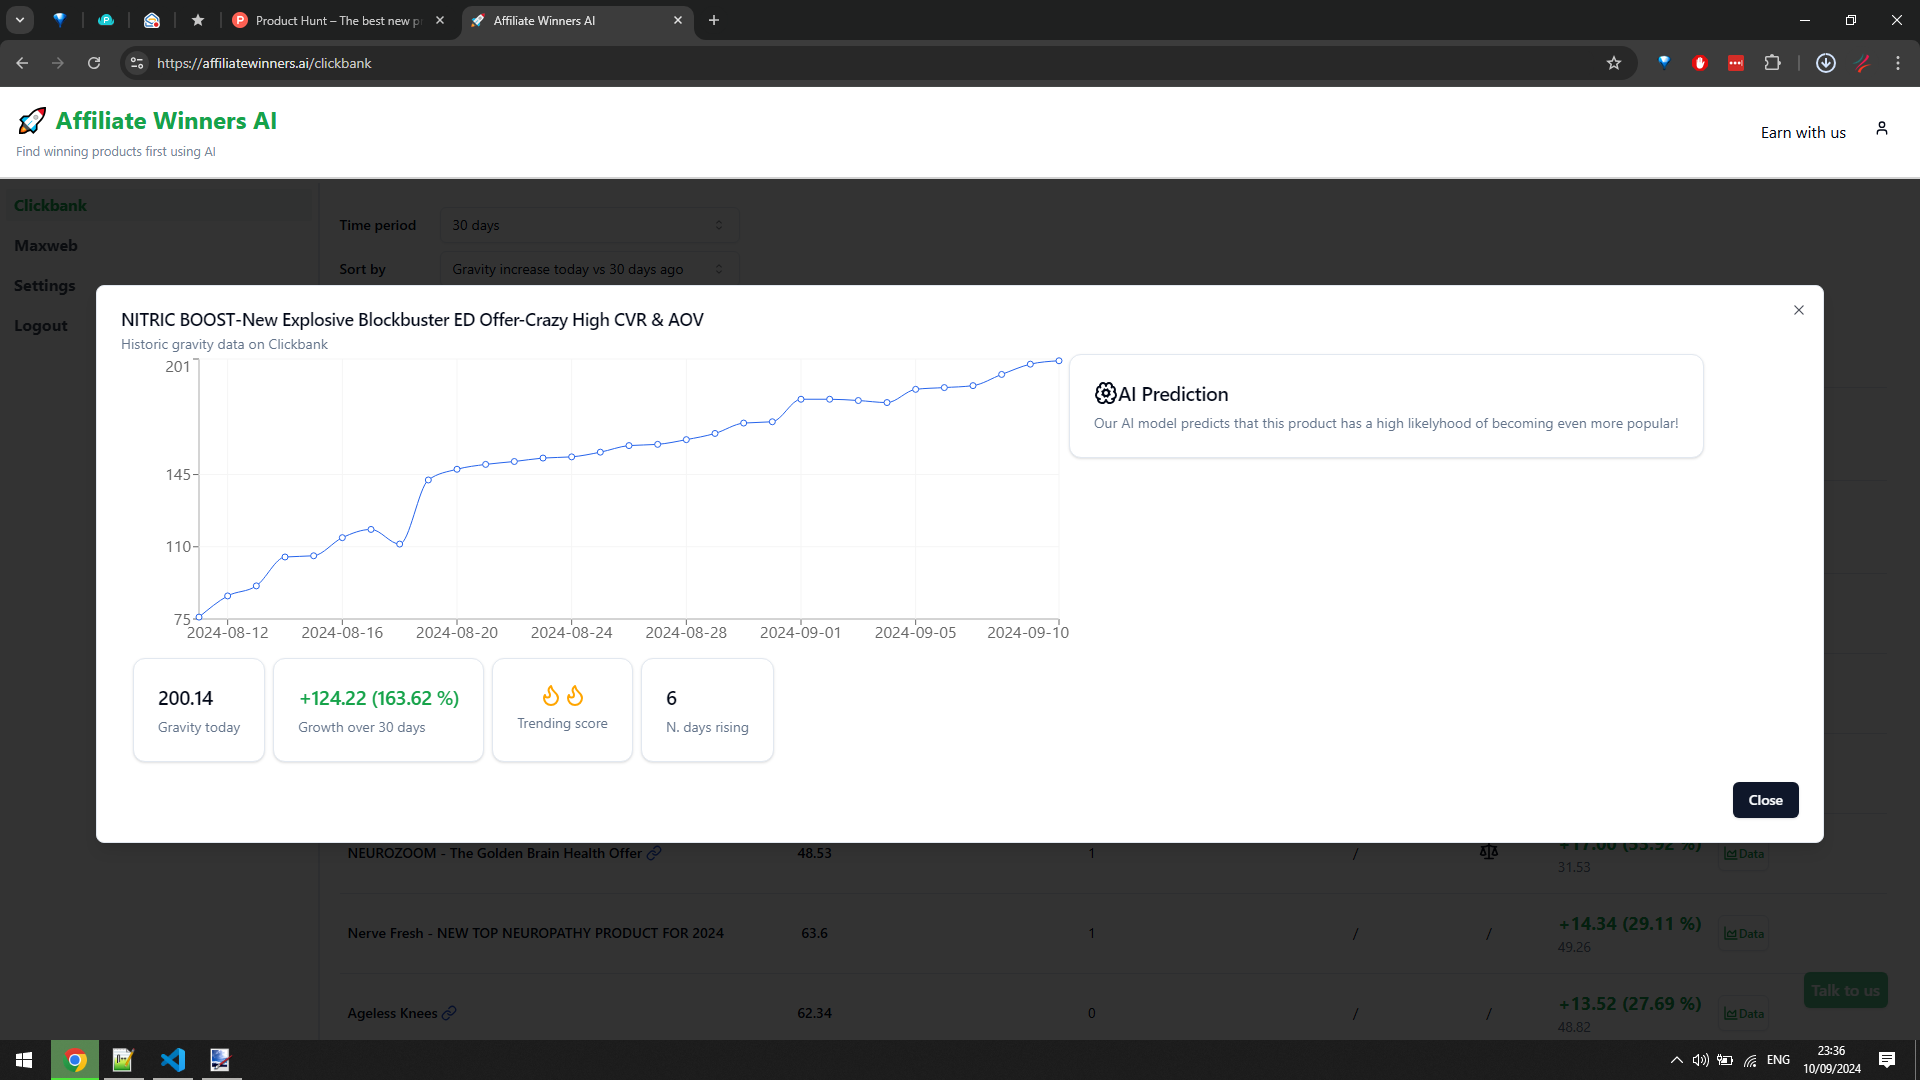Viewport: 1920px width, 1080px height.
Task: Open Visual Studio Code from the taskbar
Action: 172,1060
